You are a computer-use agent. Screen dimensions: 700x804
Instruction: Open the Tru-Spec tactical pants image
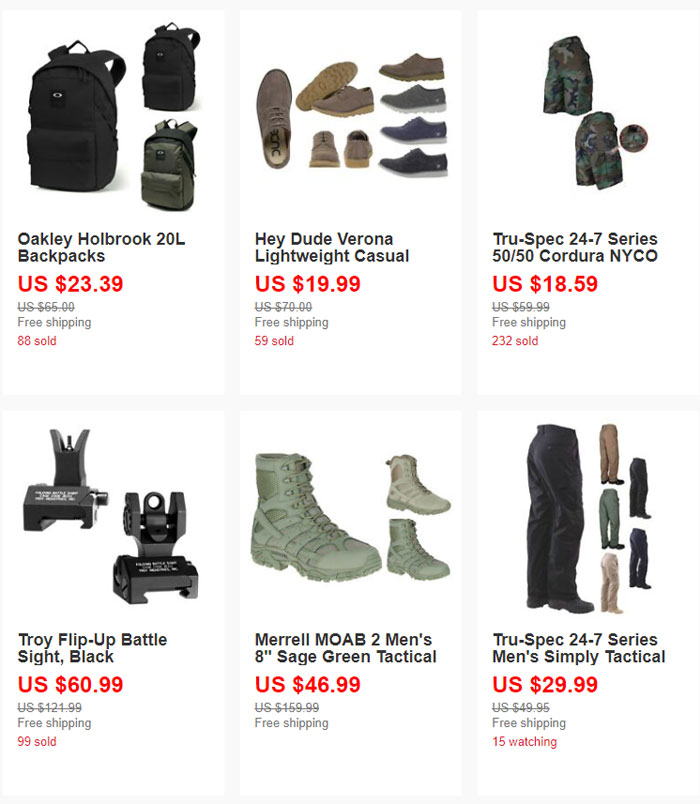click(x=589, y=518)
